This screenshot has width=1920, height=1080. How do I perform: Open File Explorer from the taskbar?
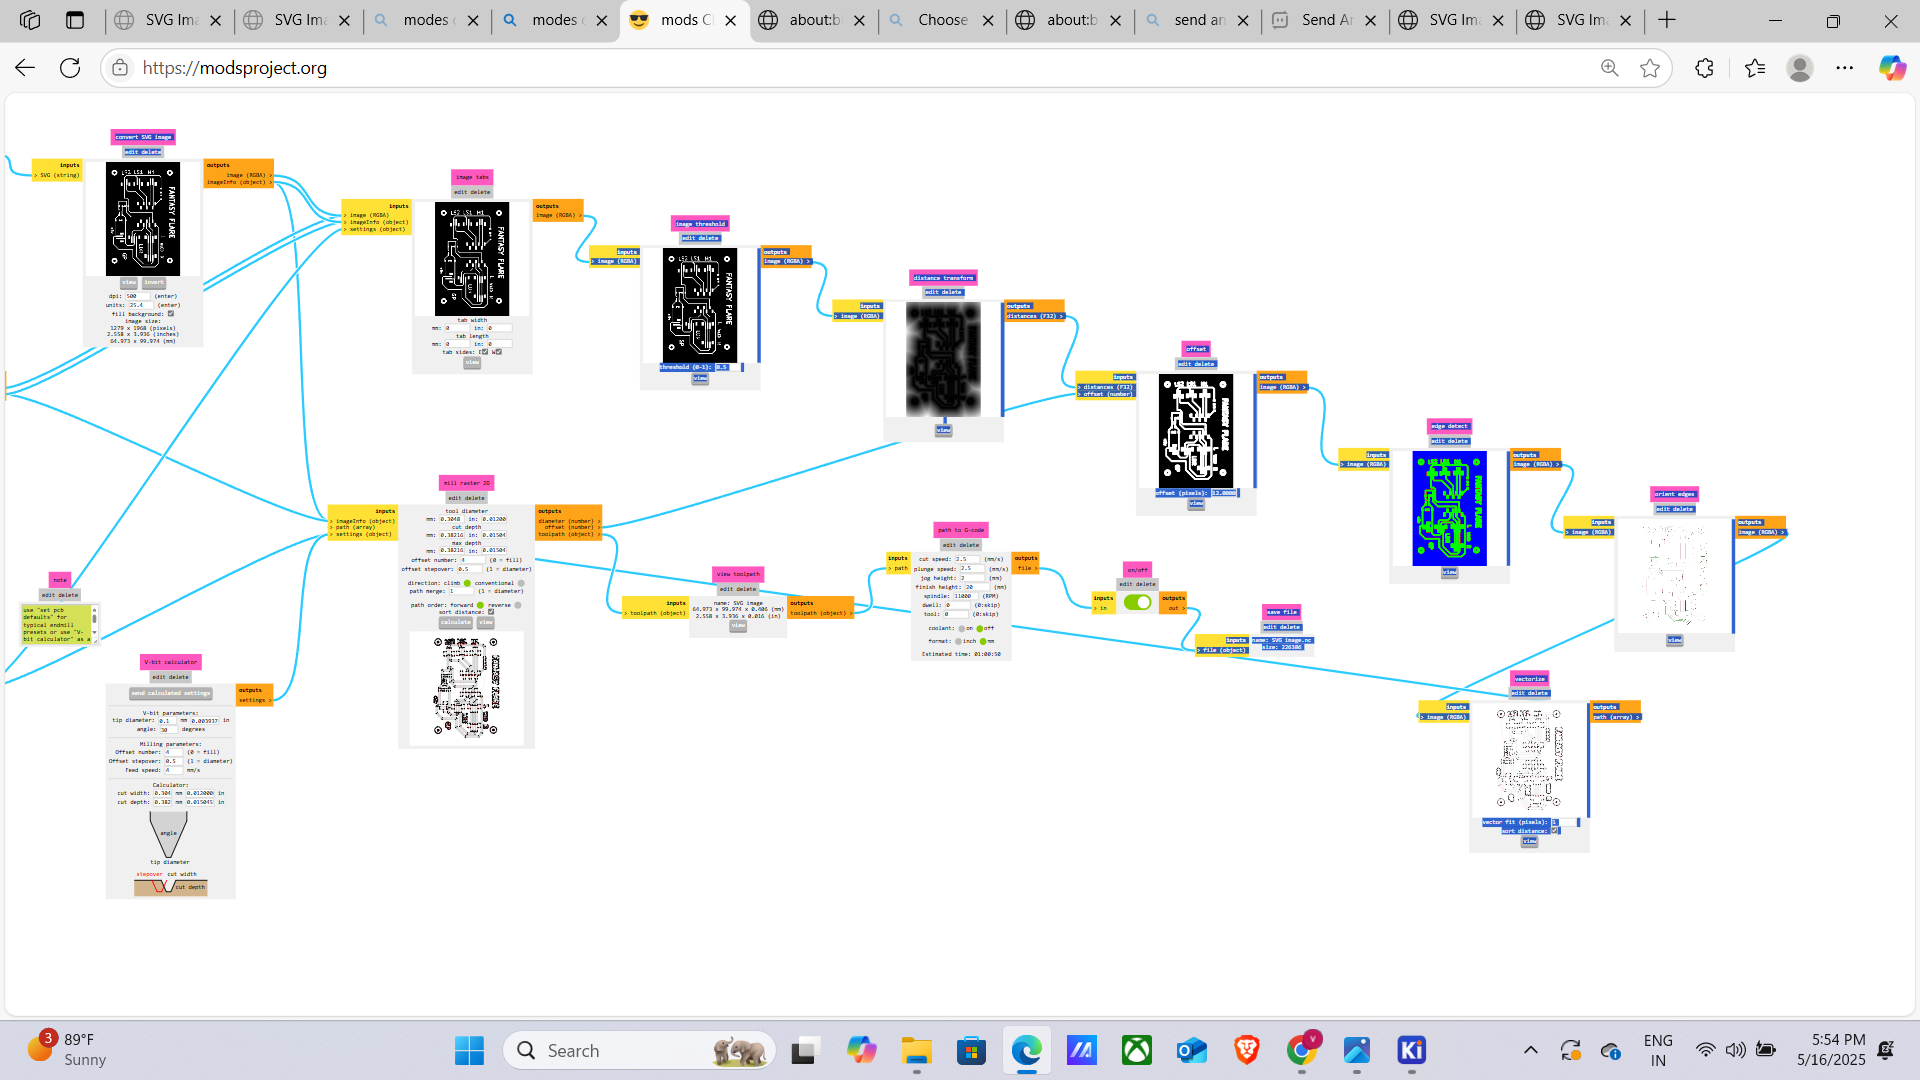pyautogui.click(x=916, y=1051)
